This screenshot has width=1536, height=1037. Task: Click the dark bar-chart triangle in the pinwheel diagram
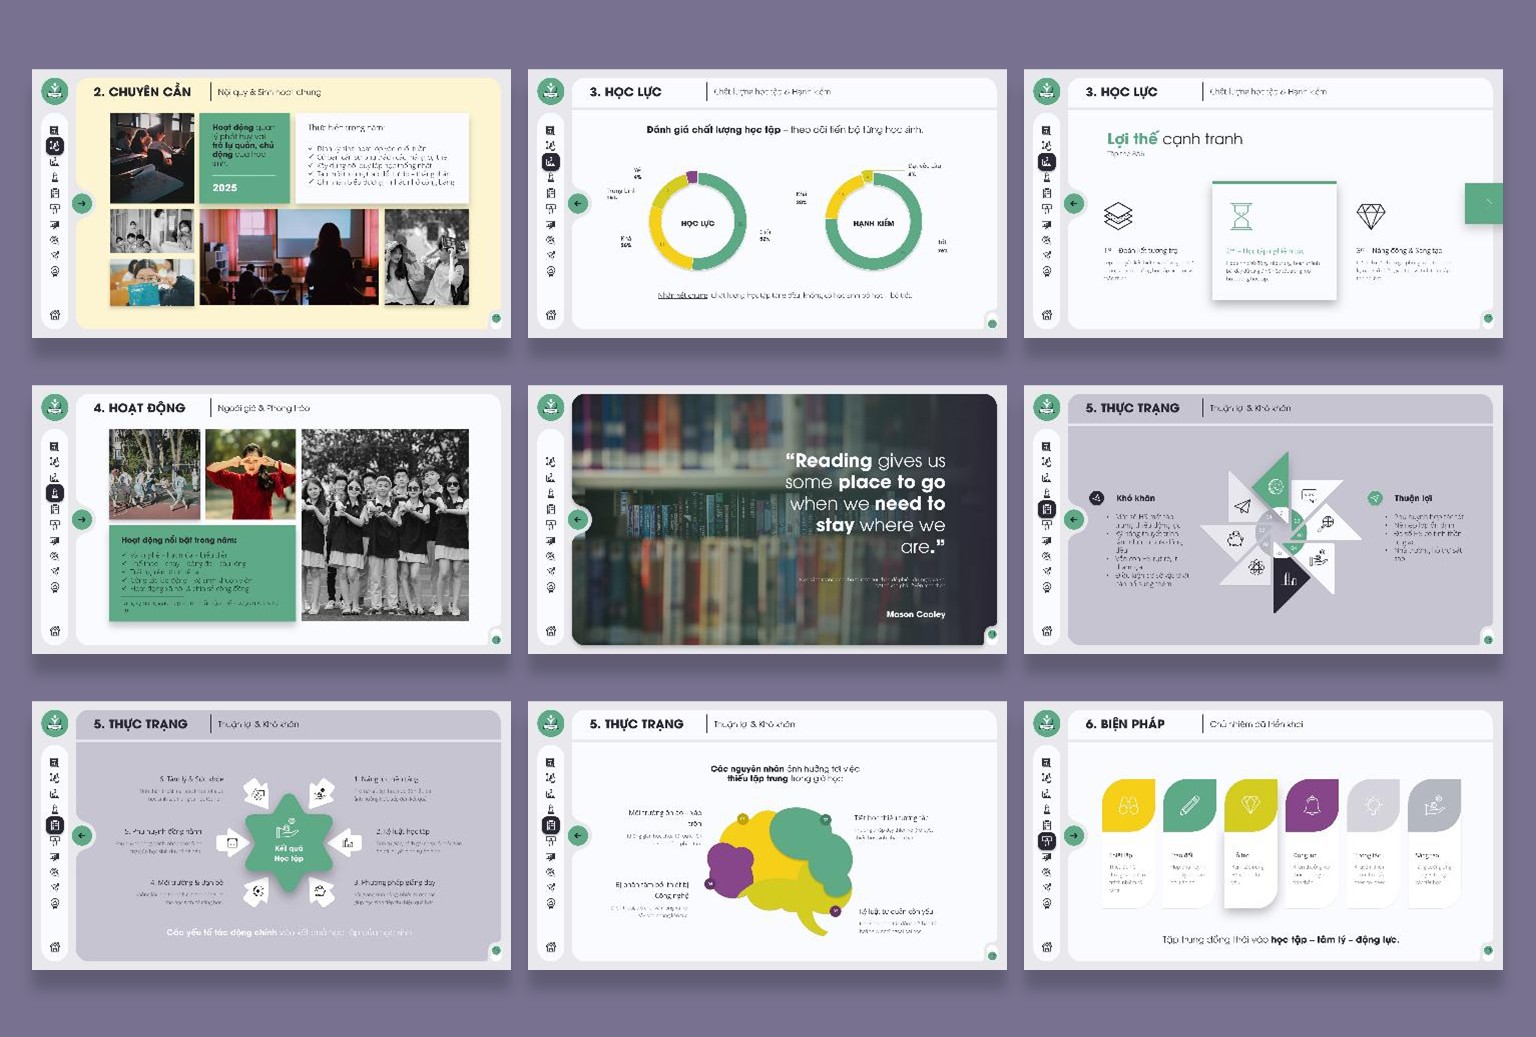click(x=1288, y=583)
